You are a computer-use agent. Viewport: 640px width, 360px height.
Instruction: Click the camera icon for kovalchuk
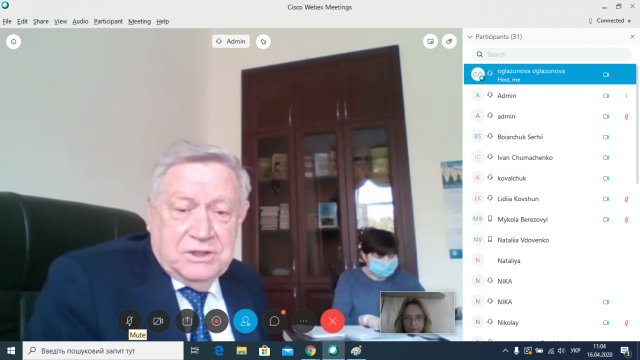coord(606,178)
